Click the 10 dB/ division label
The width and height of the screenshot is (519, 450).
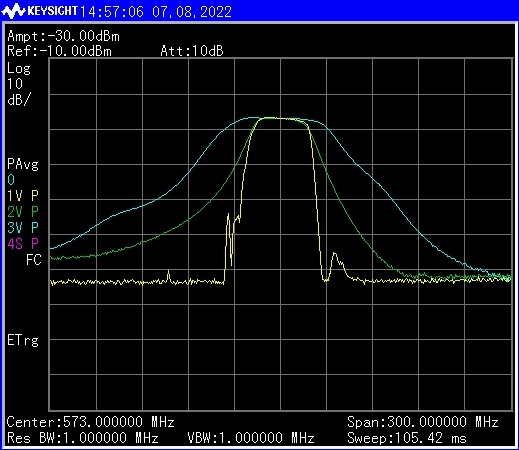(19, 92)
